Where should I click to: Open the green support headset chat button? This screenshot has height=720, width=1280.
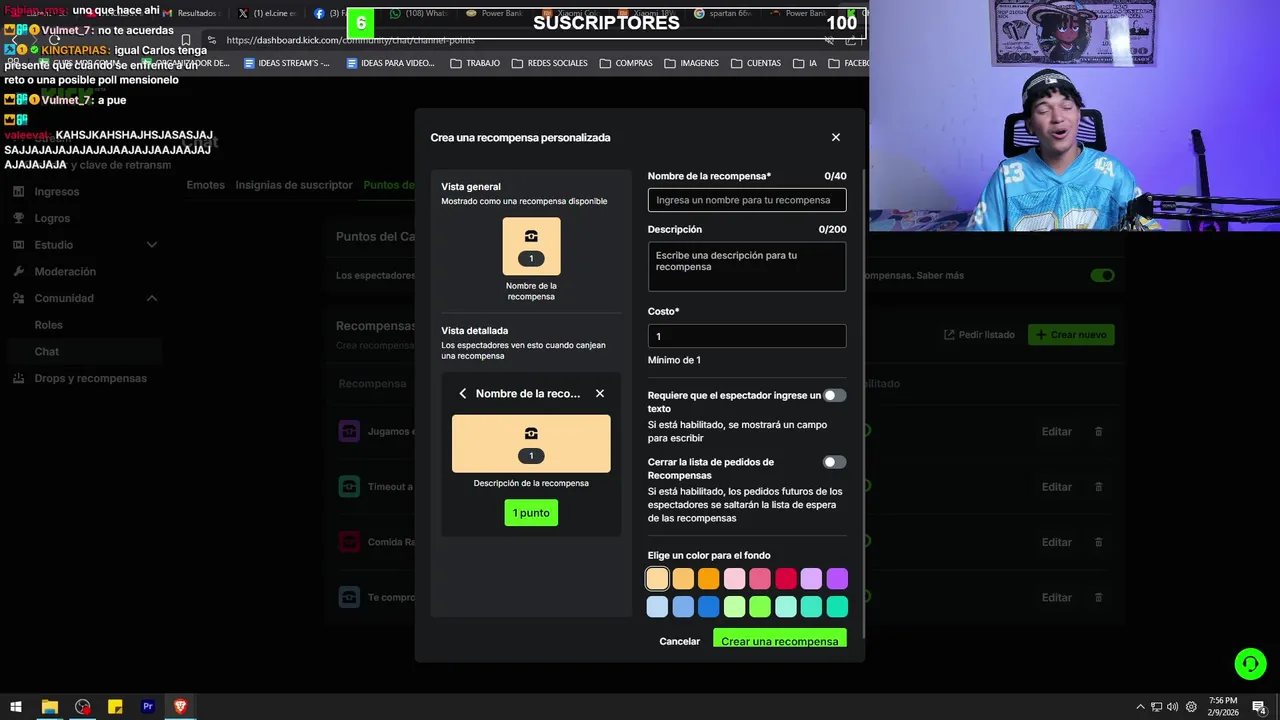pyautogui.click(x=1250, y=664)
